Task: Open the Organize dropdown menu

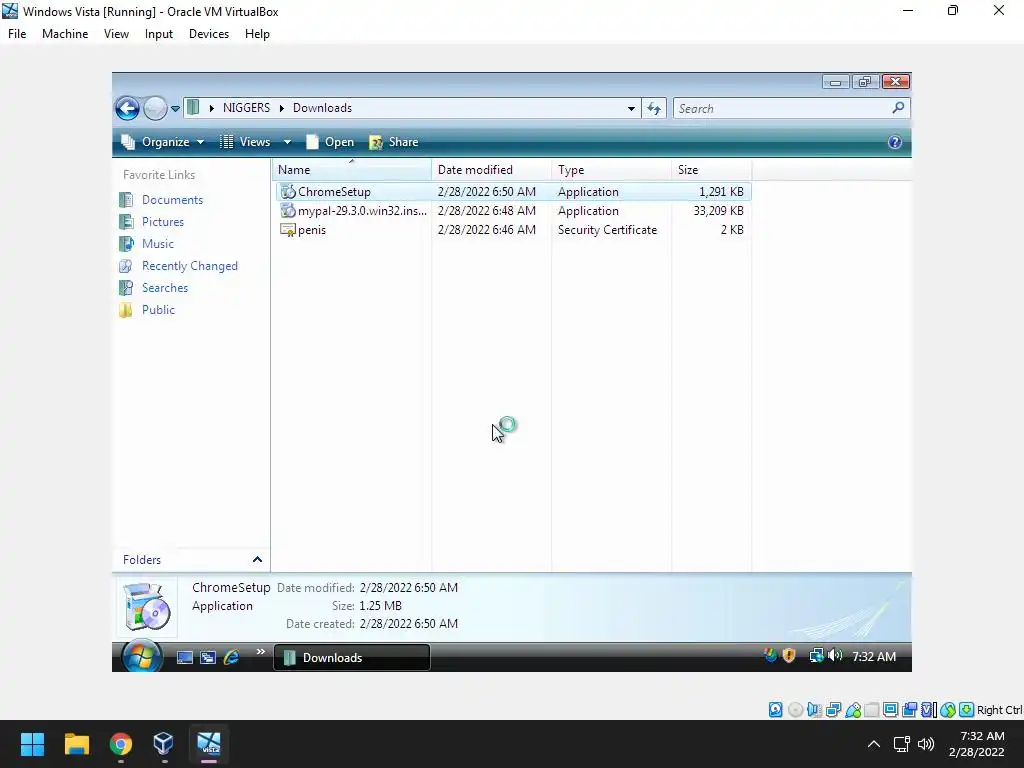Action: pyautogui.click(x=163, y=142)
